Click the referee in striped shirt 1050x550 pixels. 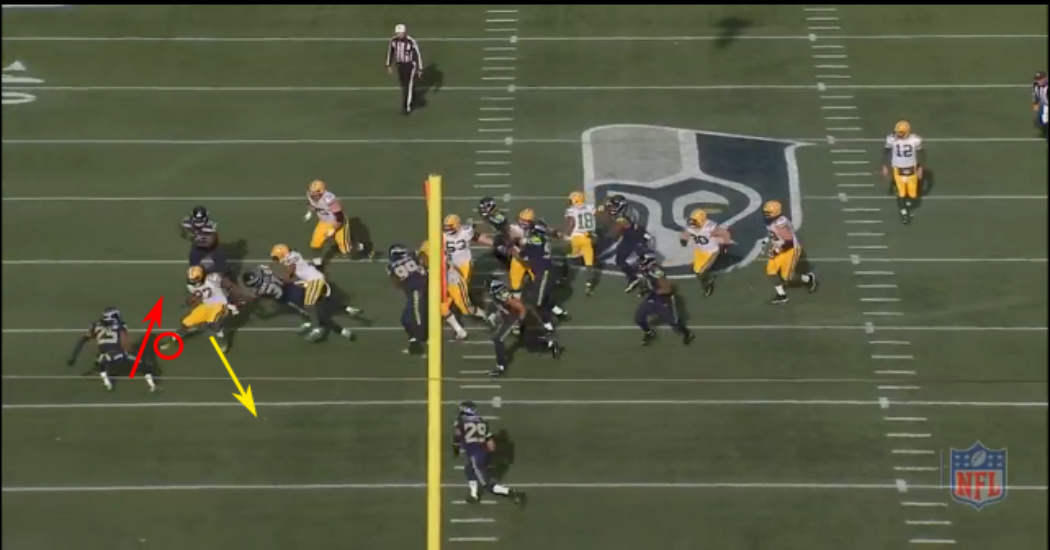coord(403,66)
